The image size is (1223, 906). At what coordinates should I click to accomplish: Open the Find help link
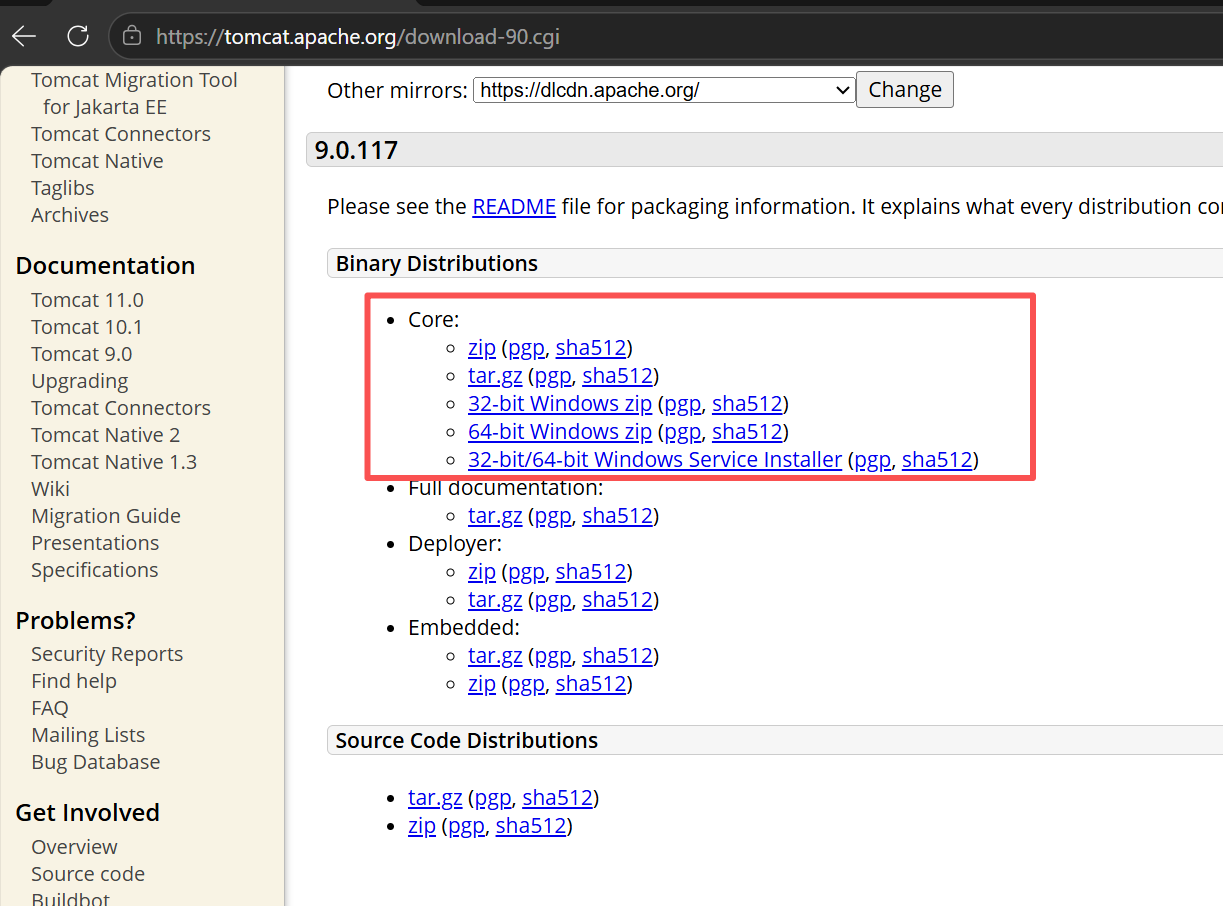pyautogui.click(x=74, y=681)
